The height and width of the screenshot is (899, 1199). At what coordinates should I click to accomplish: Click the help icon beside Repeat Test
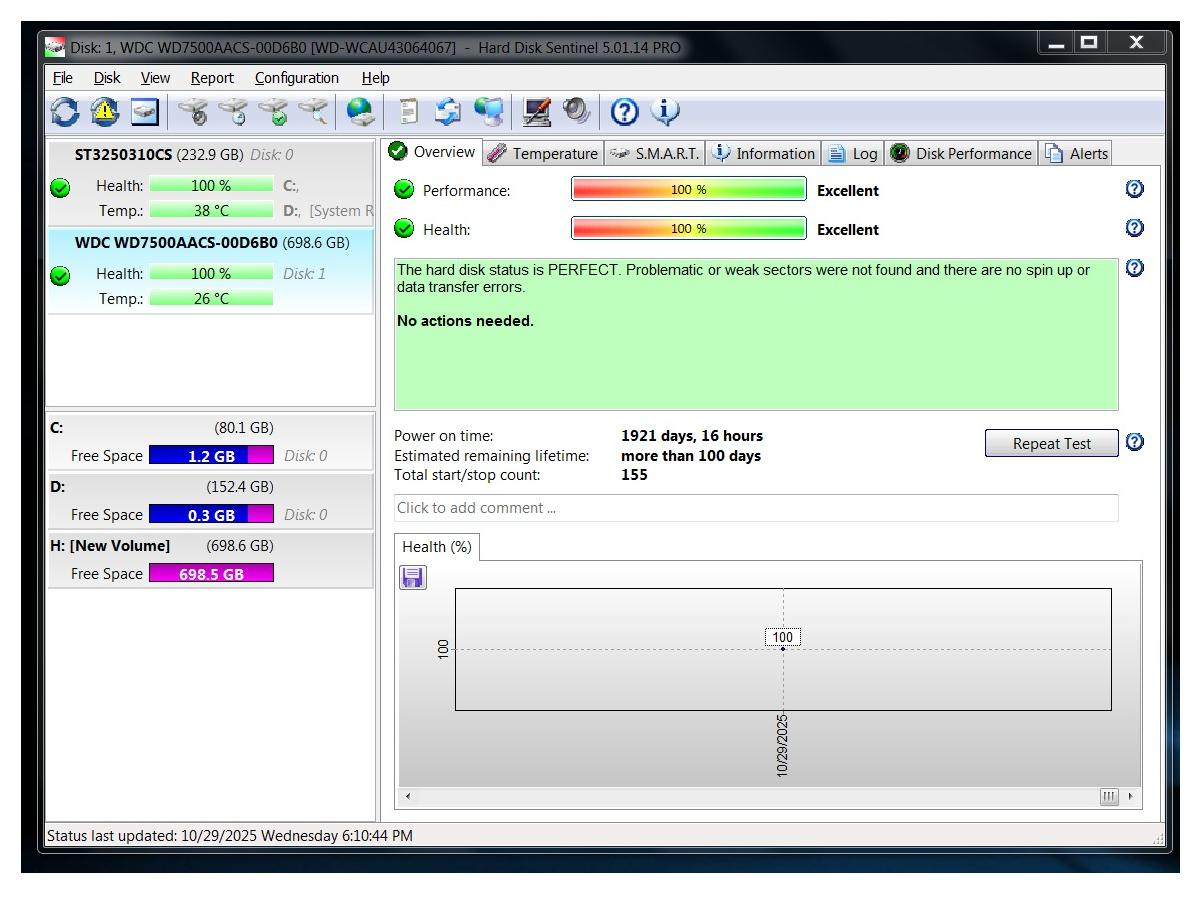[x=1134, y=442]
